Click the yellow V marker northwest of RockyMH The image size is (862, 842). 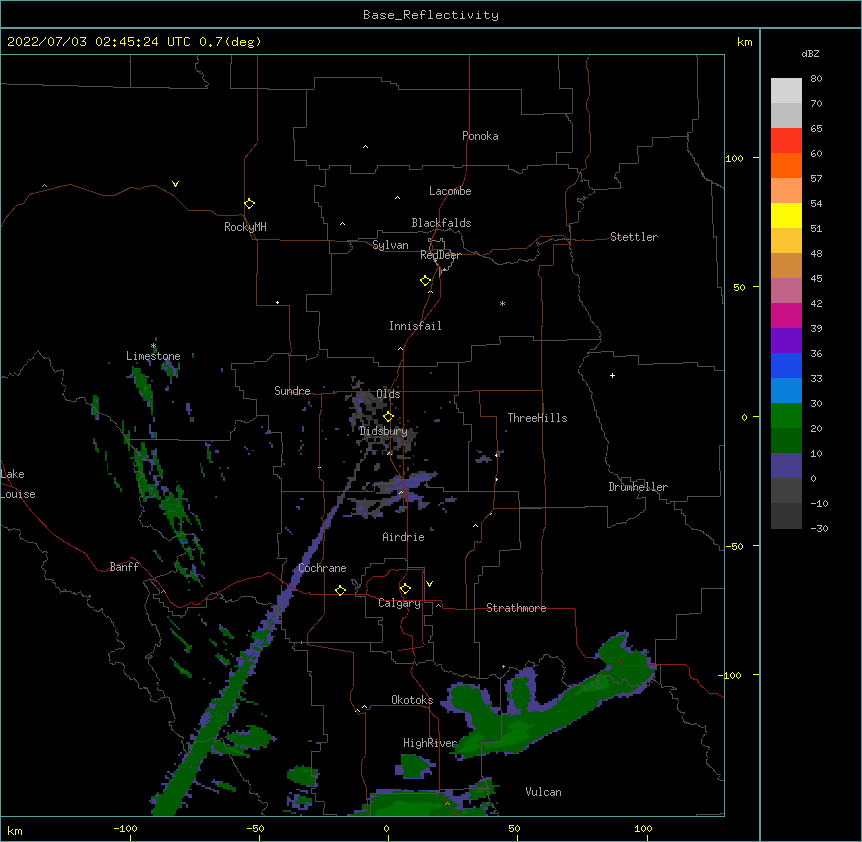tap(175, 184)
